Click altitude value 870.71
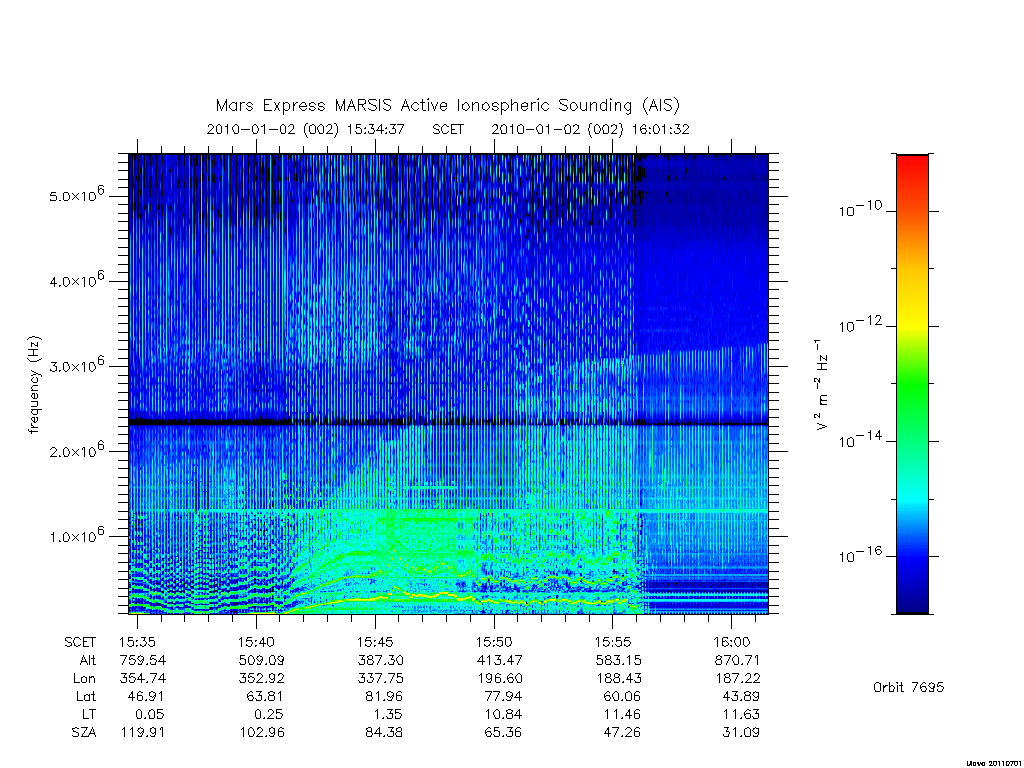1024x768 pixels. pos(737,660)
